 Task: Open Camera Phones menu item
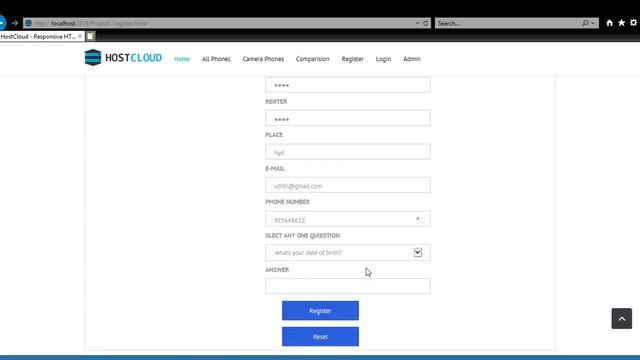263,59
